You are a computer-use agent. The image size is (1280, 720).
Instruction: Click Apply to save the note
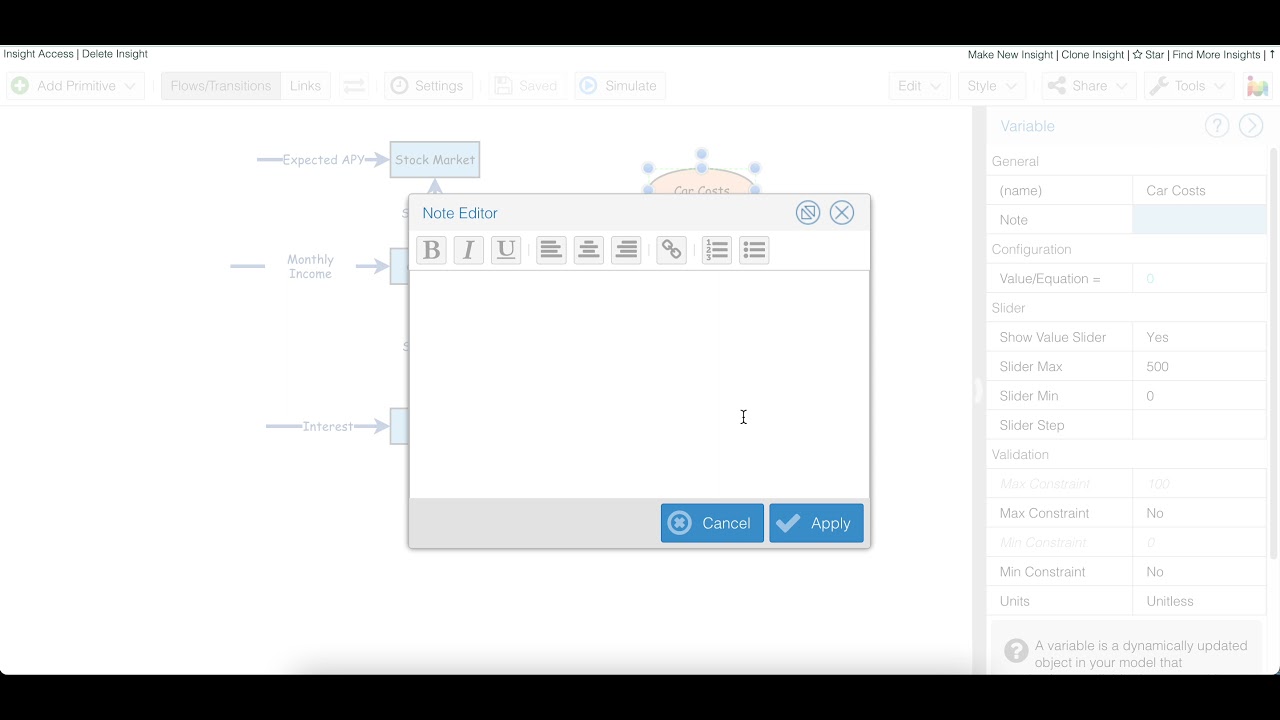(x=816, y=523)
